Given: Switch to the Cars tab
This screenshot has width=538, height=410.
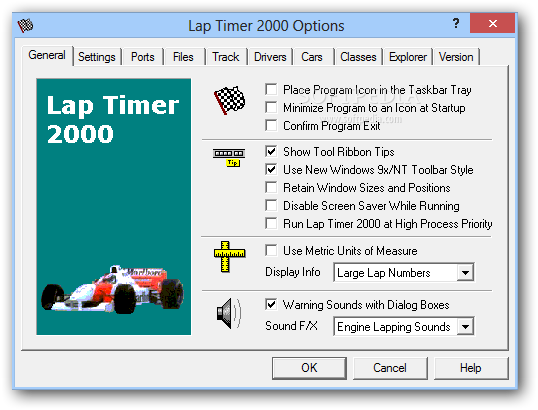Looking at the screenshot, I should pos(312,57).
